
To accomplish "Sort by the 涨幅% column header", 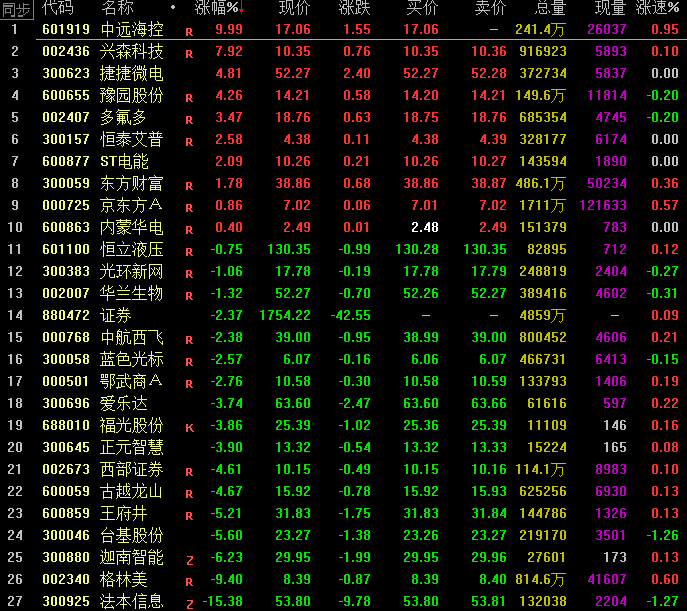I will pyautogui.click(x=216, y=7).
